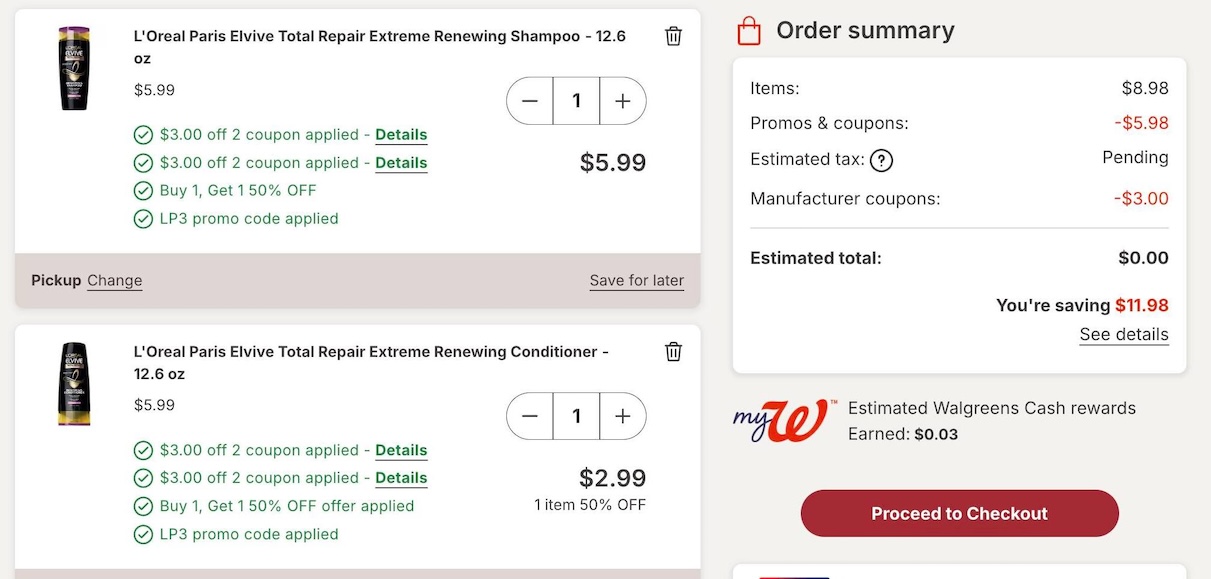Change the Pickup option for shampoo
1211x579 pixels.
click(x=115, y=280)
